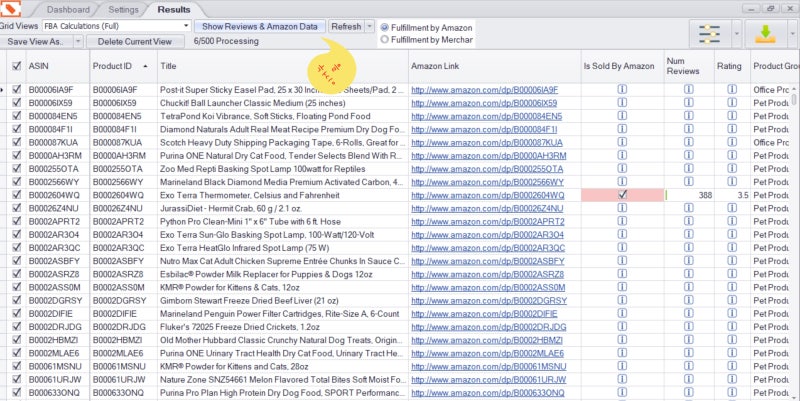The width and height of the screenshot is (800, 401).
Task: Click Is Sold By Amazon info icon for B0002APRT2
Action: 622,221
